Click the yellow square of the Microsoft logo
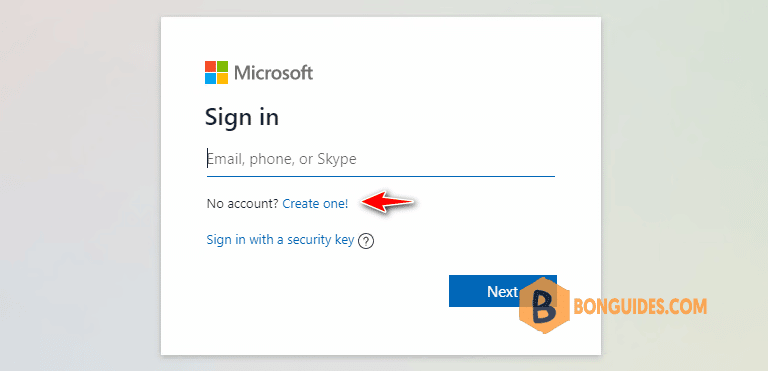The image size is (768, 371). tap(222, 78)
